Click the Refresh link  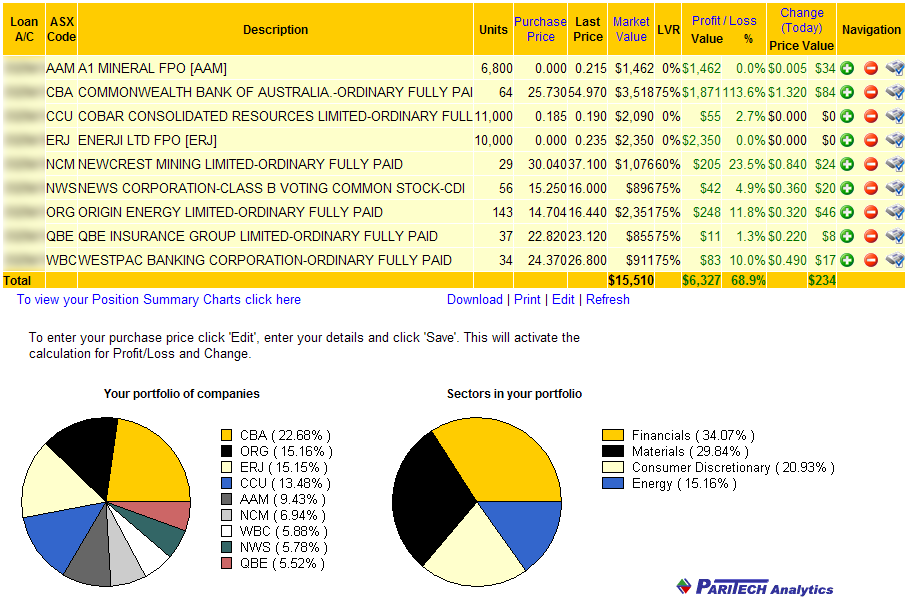pos(607,300)
